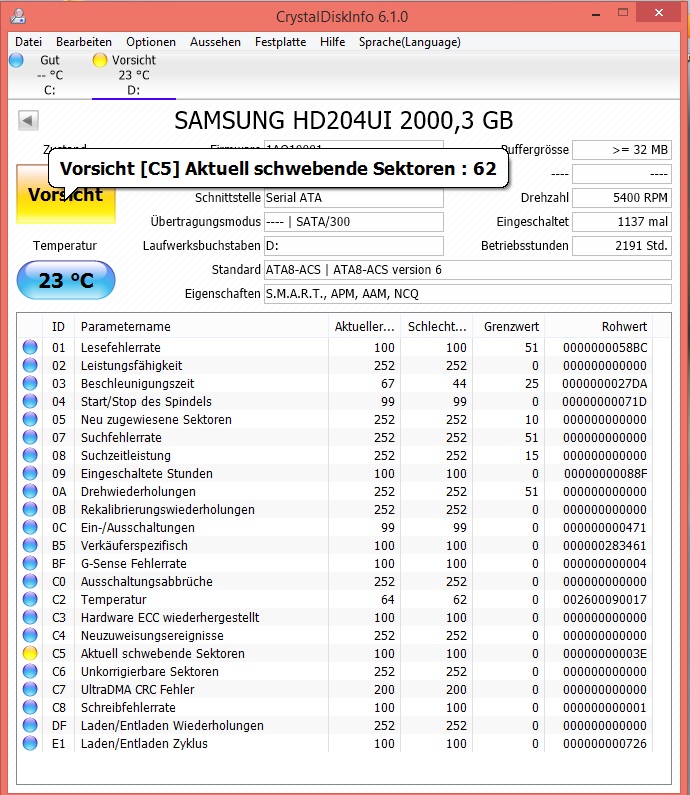Click status orb of Unkorrigierbare Sektoren row
The image size is (690, 795).
pos(30,671)
